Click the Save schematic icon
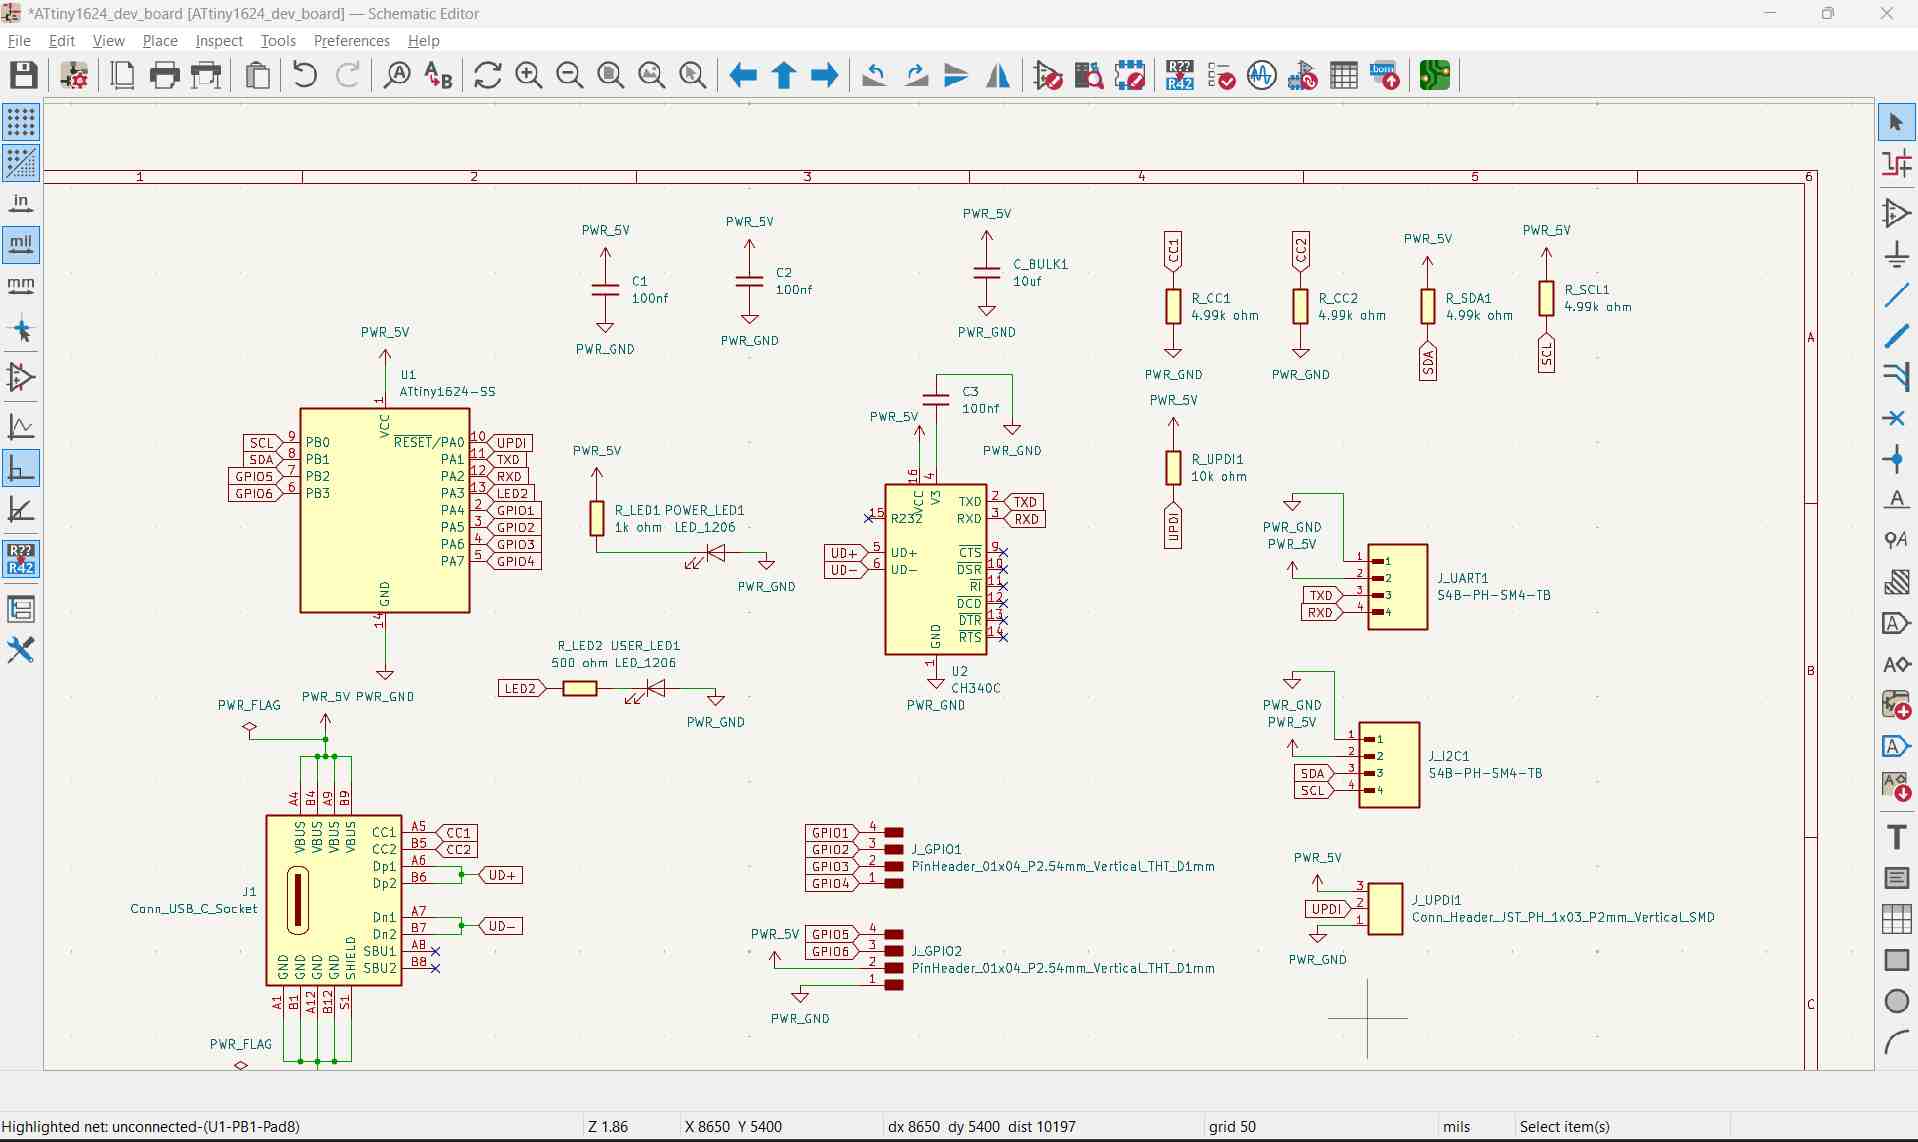Screen dimensions: 1918x1142 [24, 76]
